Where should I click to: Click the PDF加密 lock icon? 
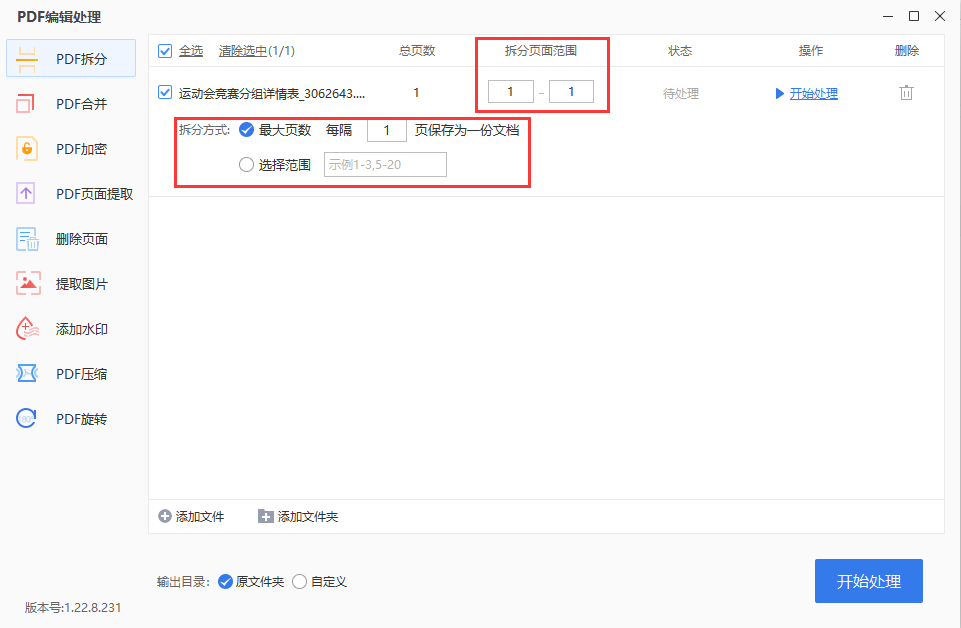point(26,148)
